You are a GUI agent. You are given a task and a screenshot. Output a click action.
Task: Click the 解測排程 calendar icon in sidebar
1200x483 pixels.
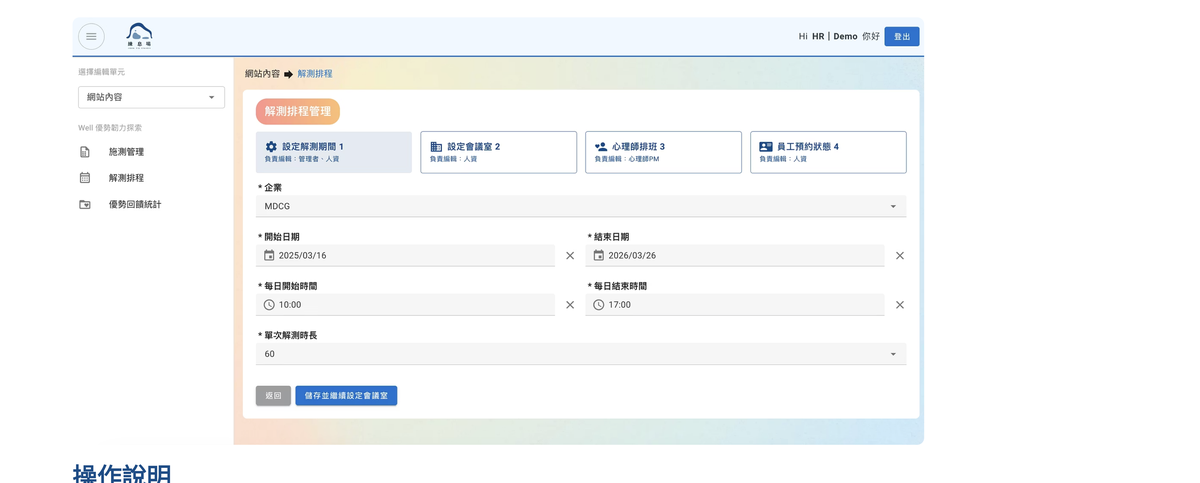[85, 178]
